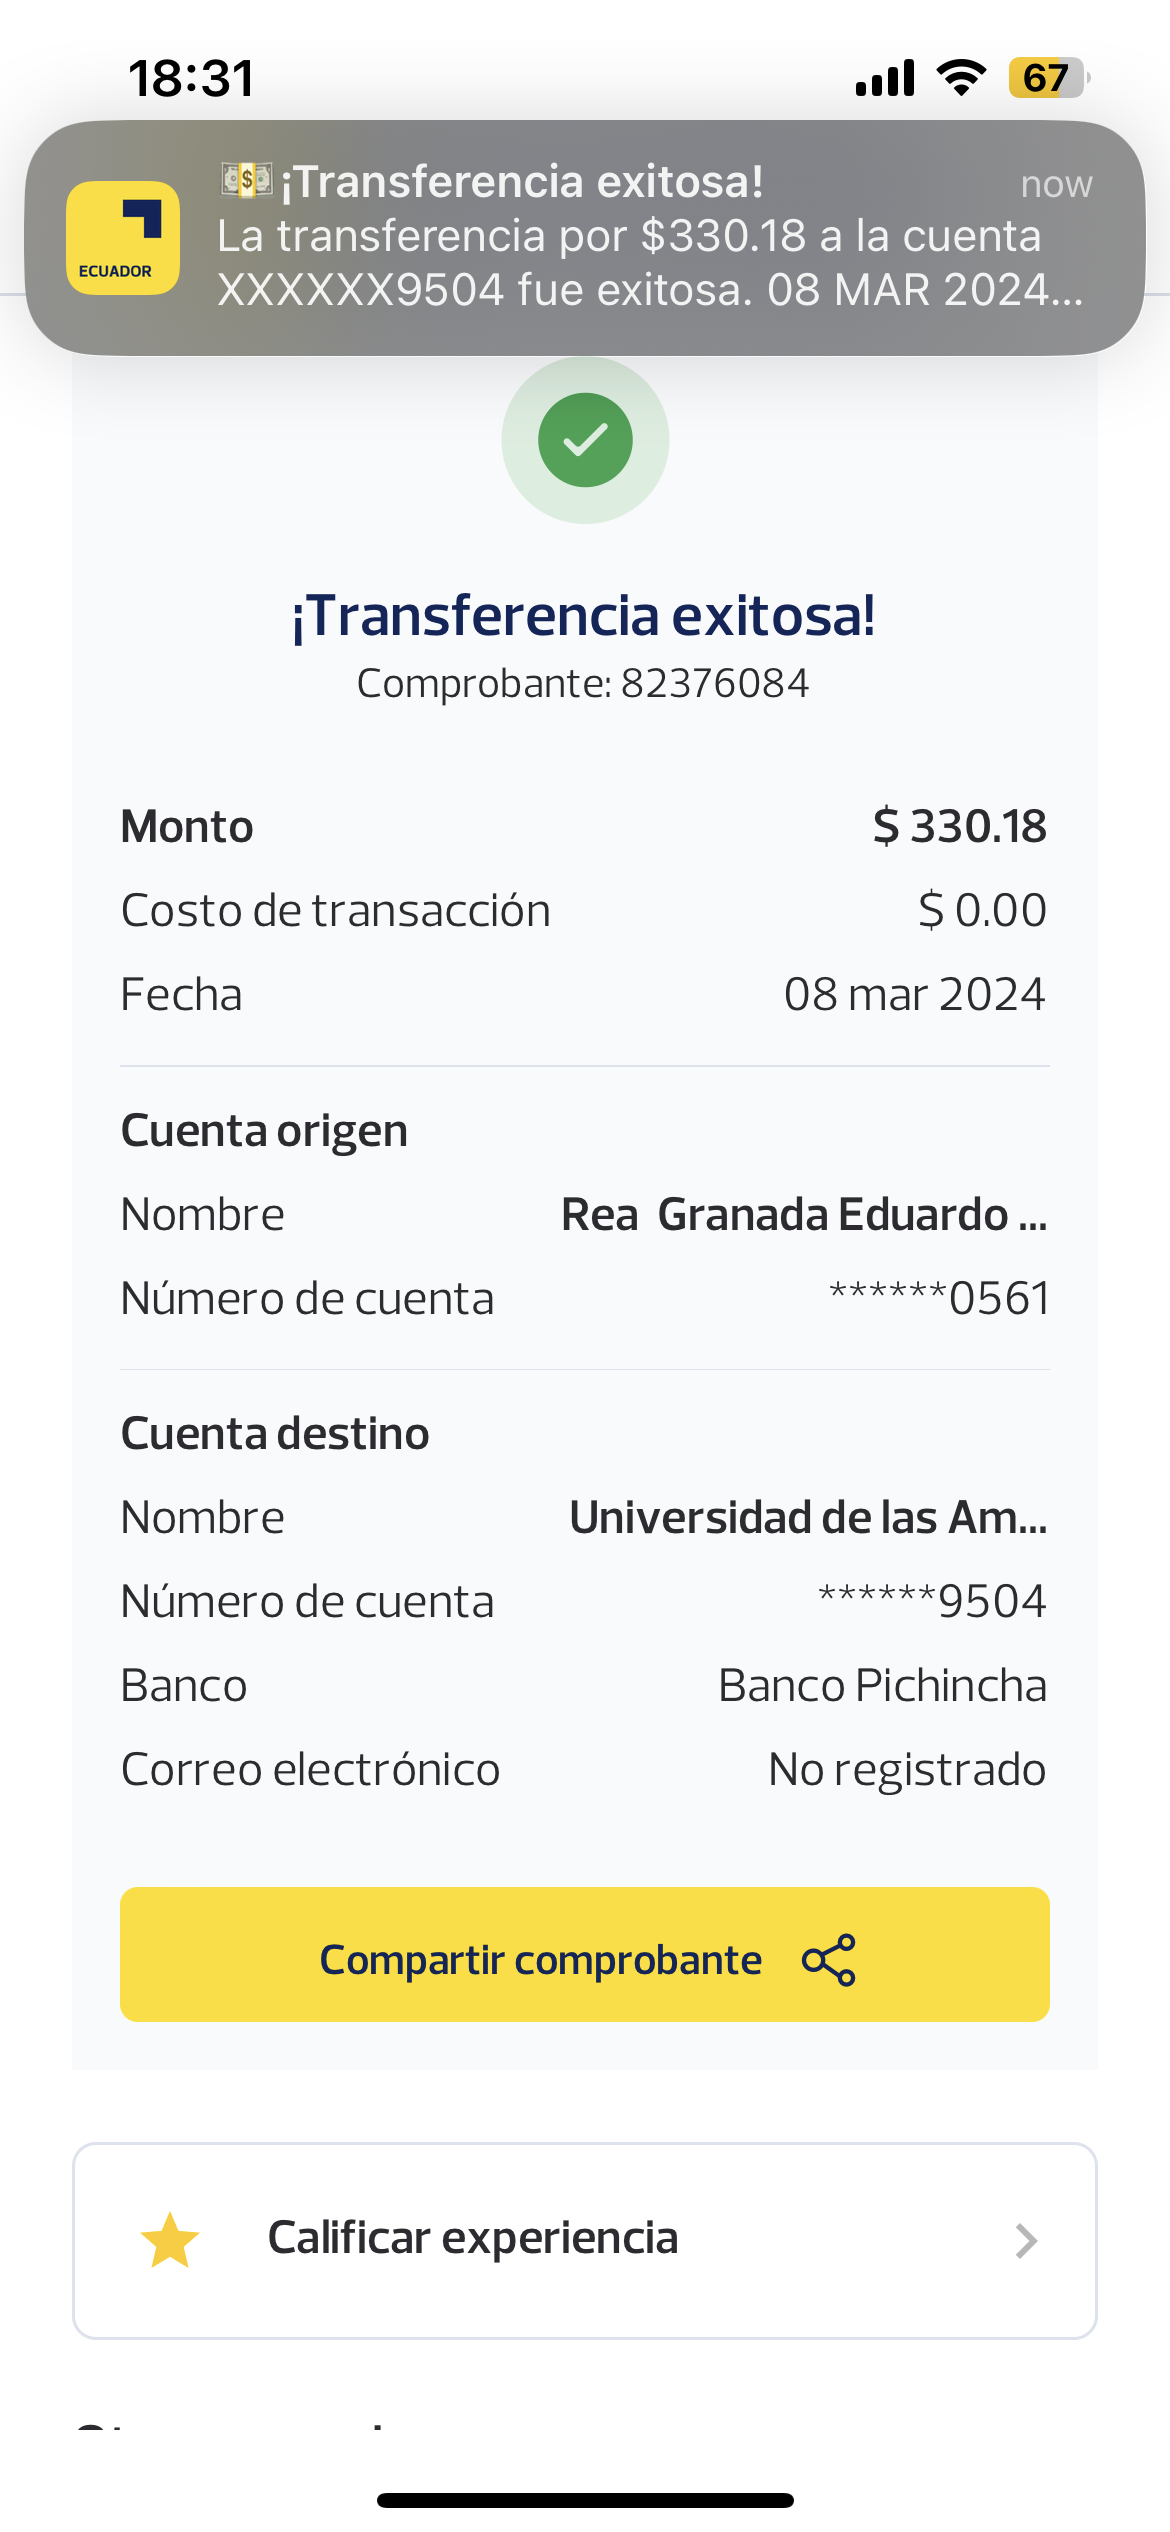Screen dimensions: 1170x2532
Task: Open Calificar experiencia chevron arrow
Action: pos(1026,2241)
